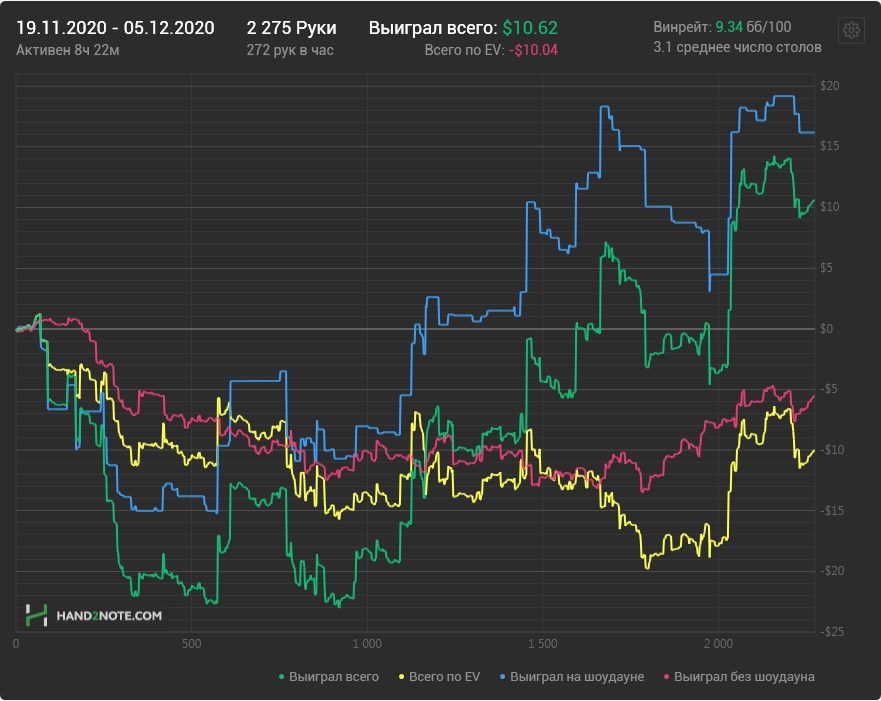Click the 2 000 hands x-axis mark

point(718,644)
